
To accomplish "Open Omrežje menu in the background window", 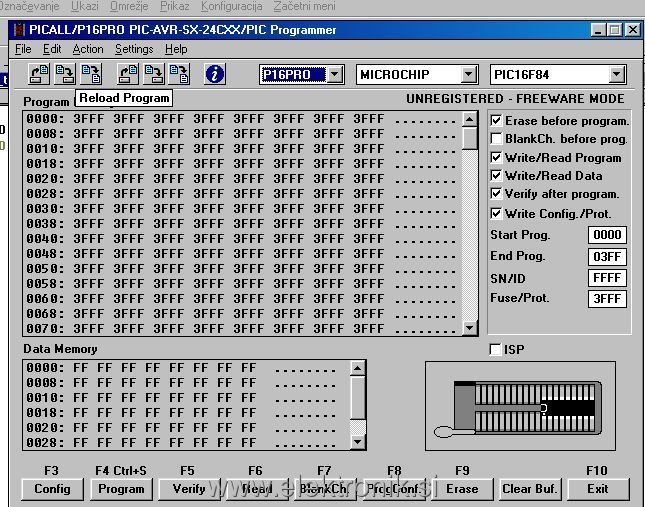I will pyautogui.click(x=129, y=6).
